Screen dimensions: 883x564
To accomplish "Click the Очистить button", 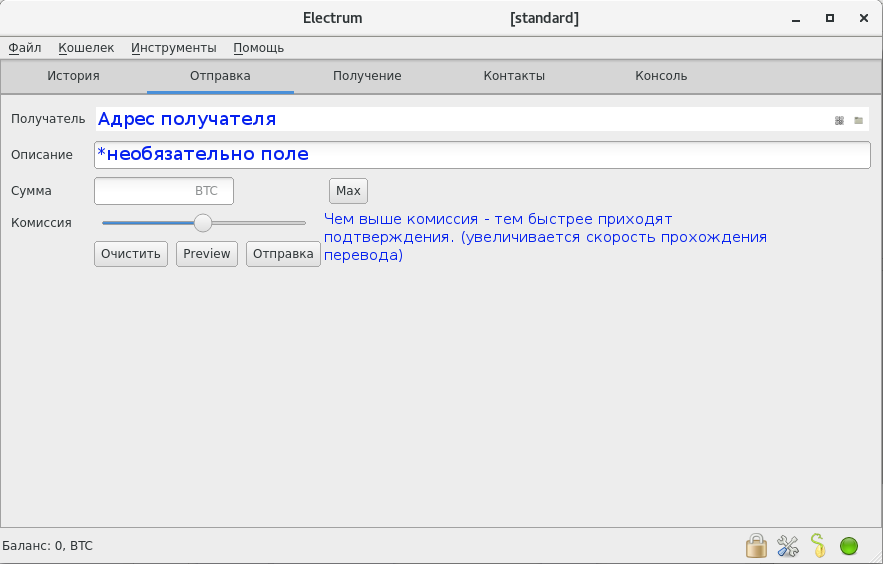I will pyautogui.click(x=131, y=254).
